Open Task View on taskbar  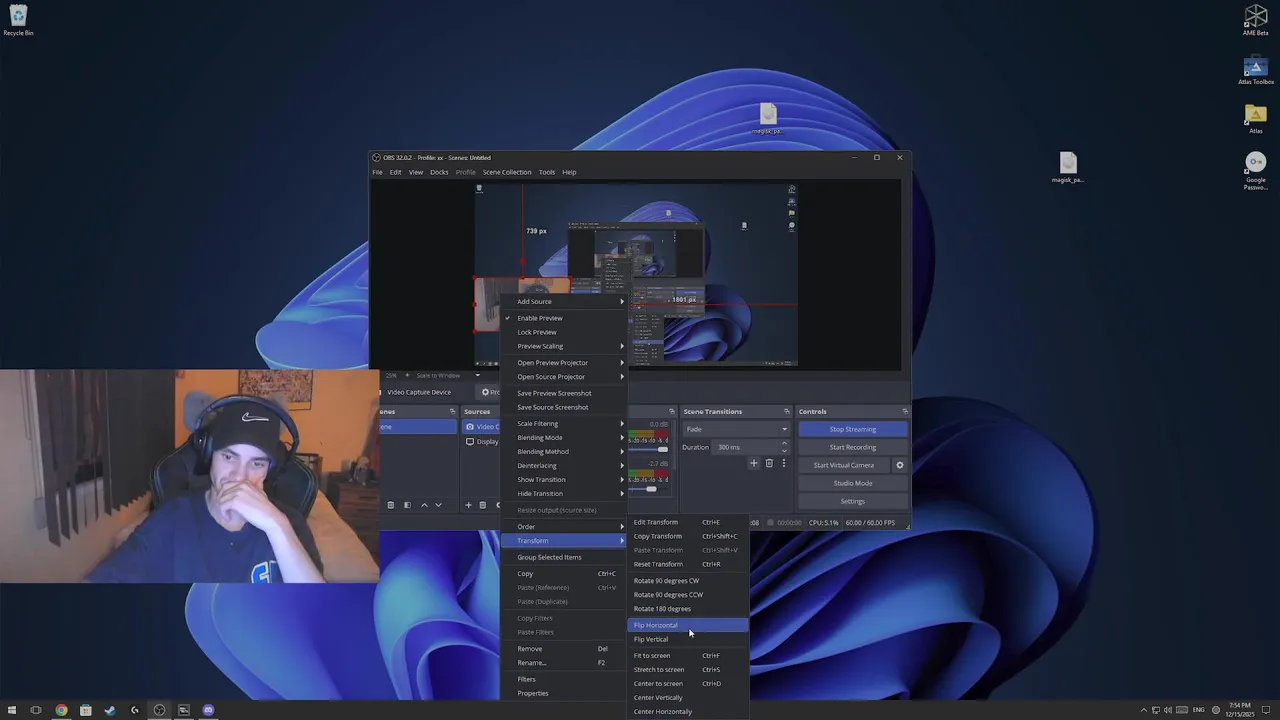36,710
